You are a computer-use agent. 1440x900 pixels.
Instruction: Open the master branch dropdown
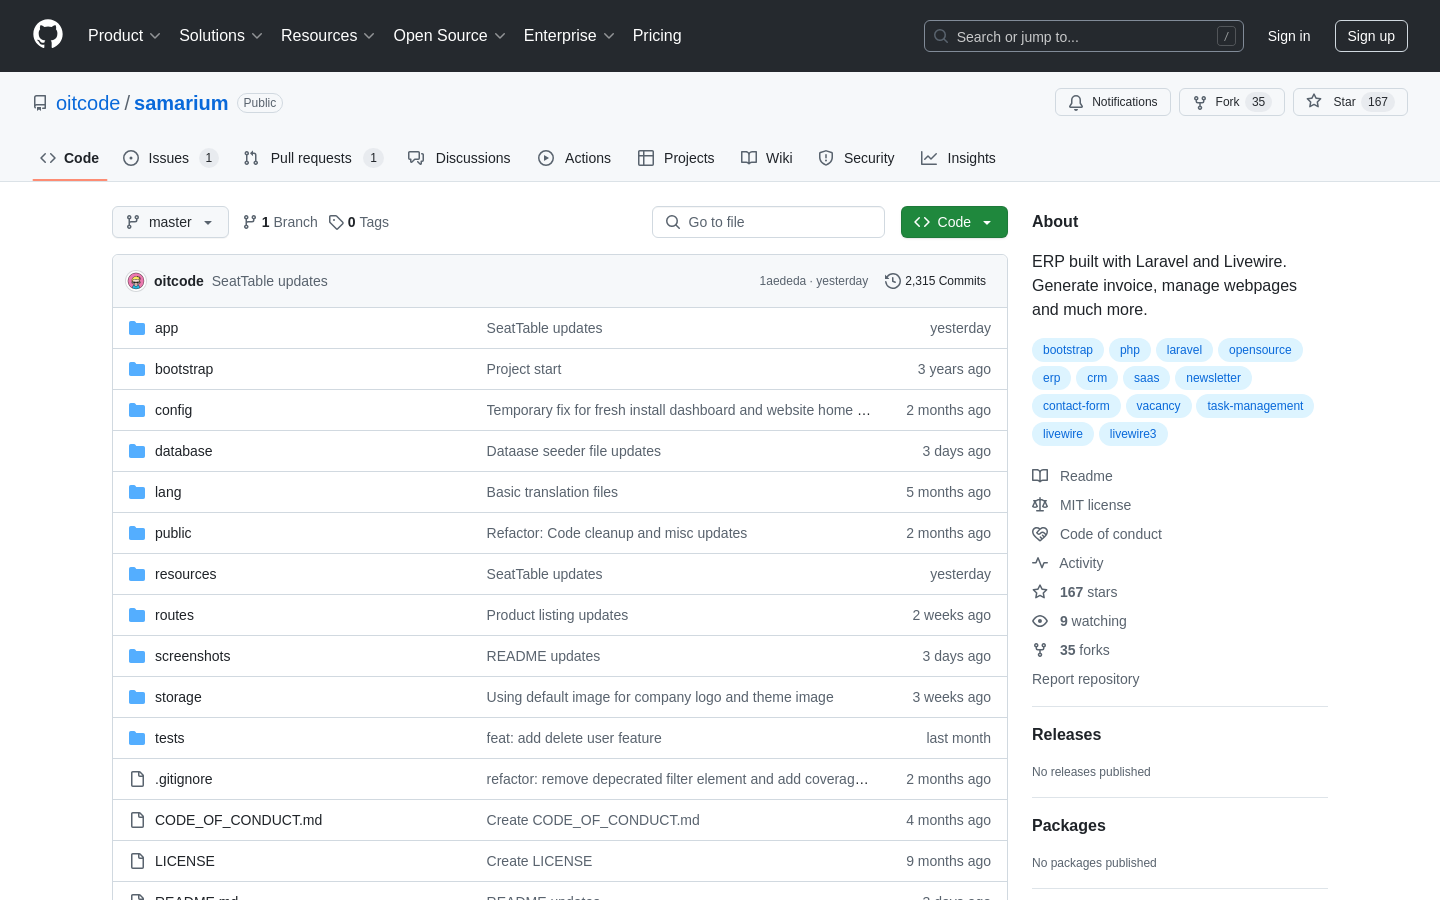pyautogui.click(x=170, y=222)
